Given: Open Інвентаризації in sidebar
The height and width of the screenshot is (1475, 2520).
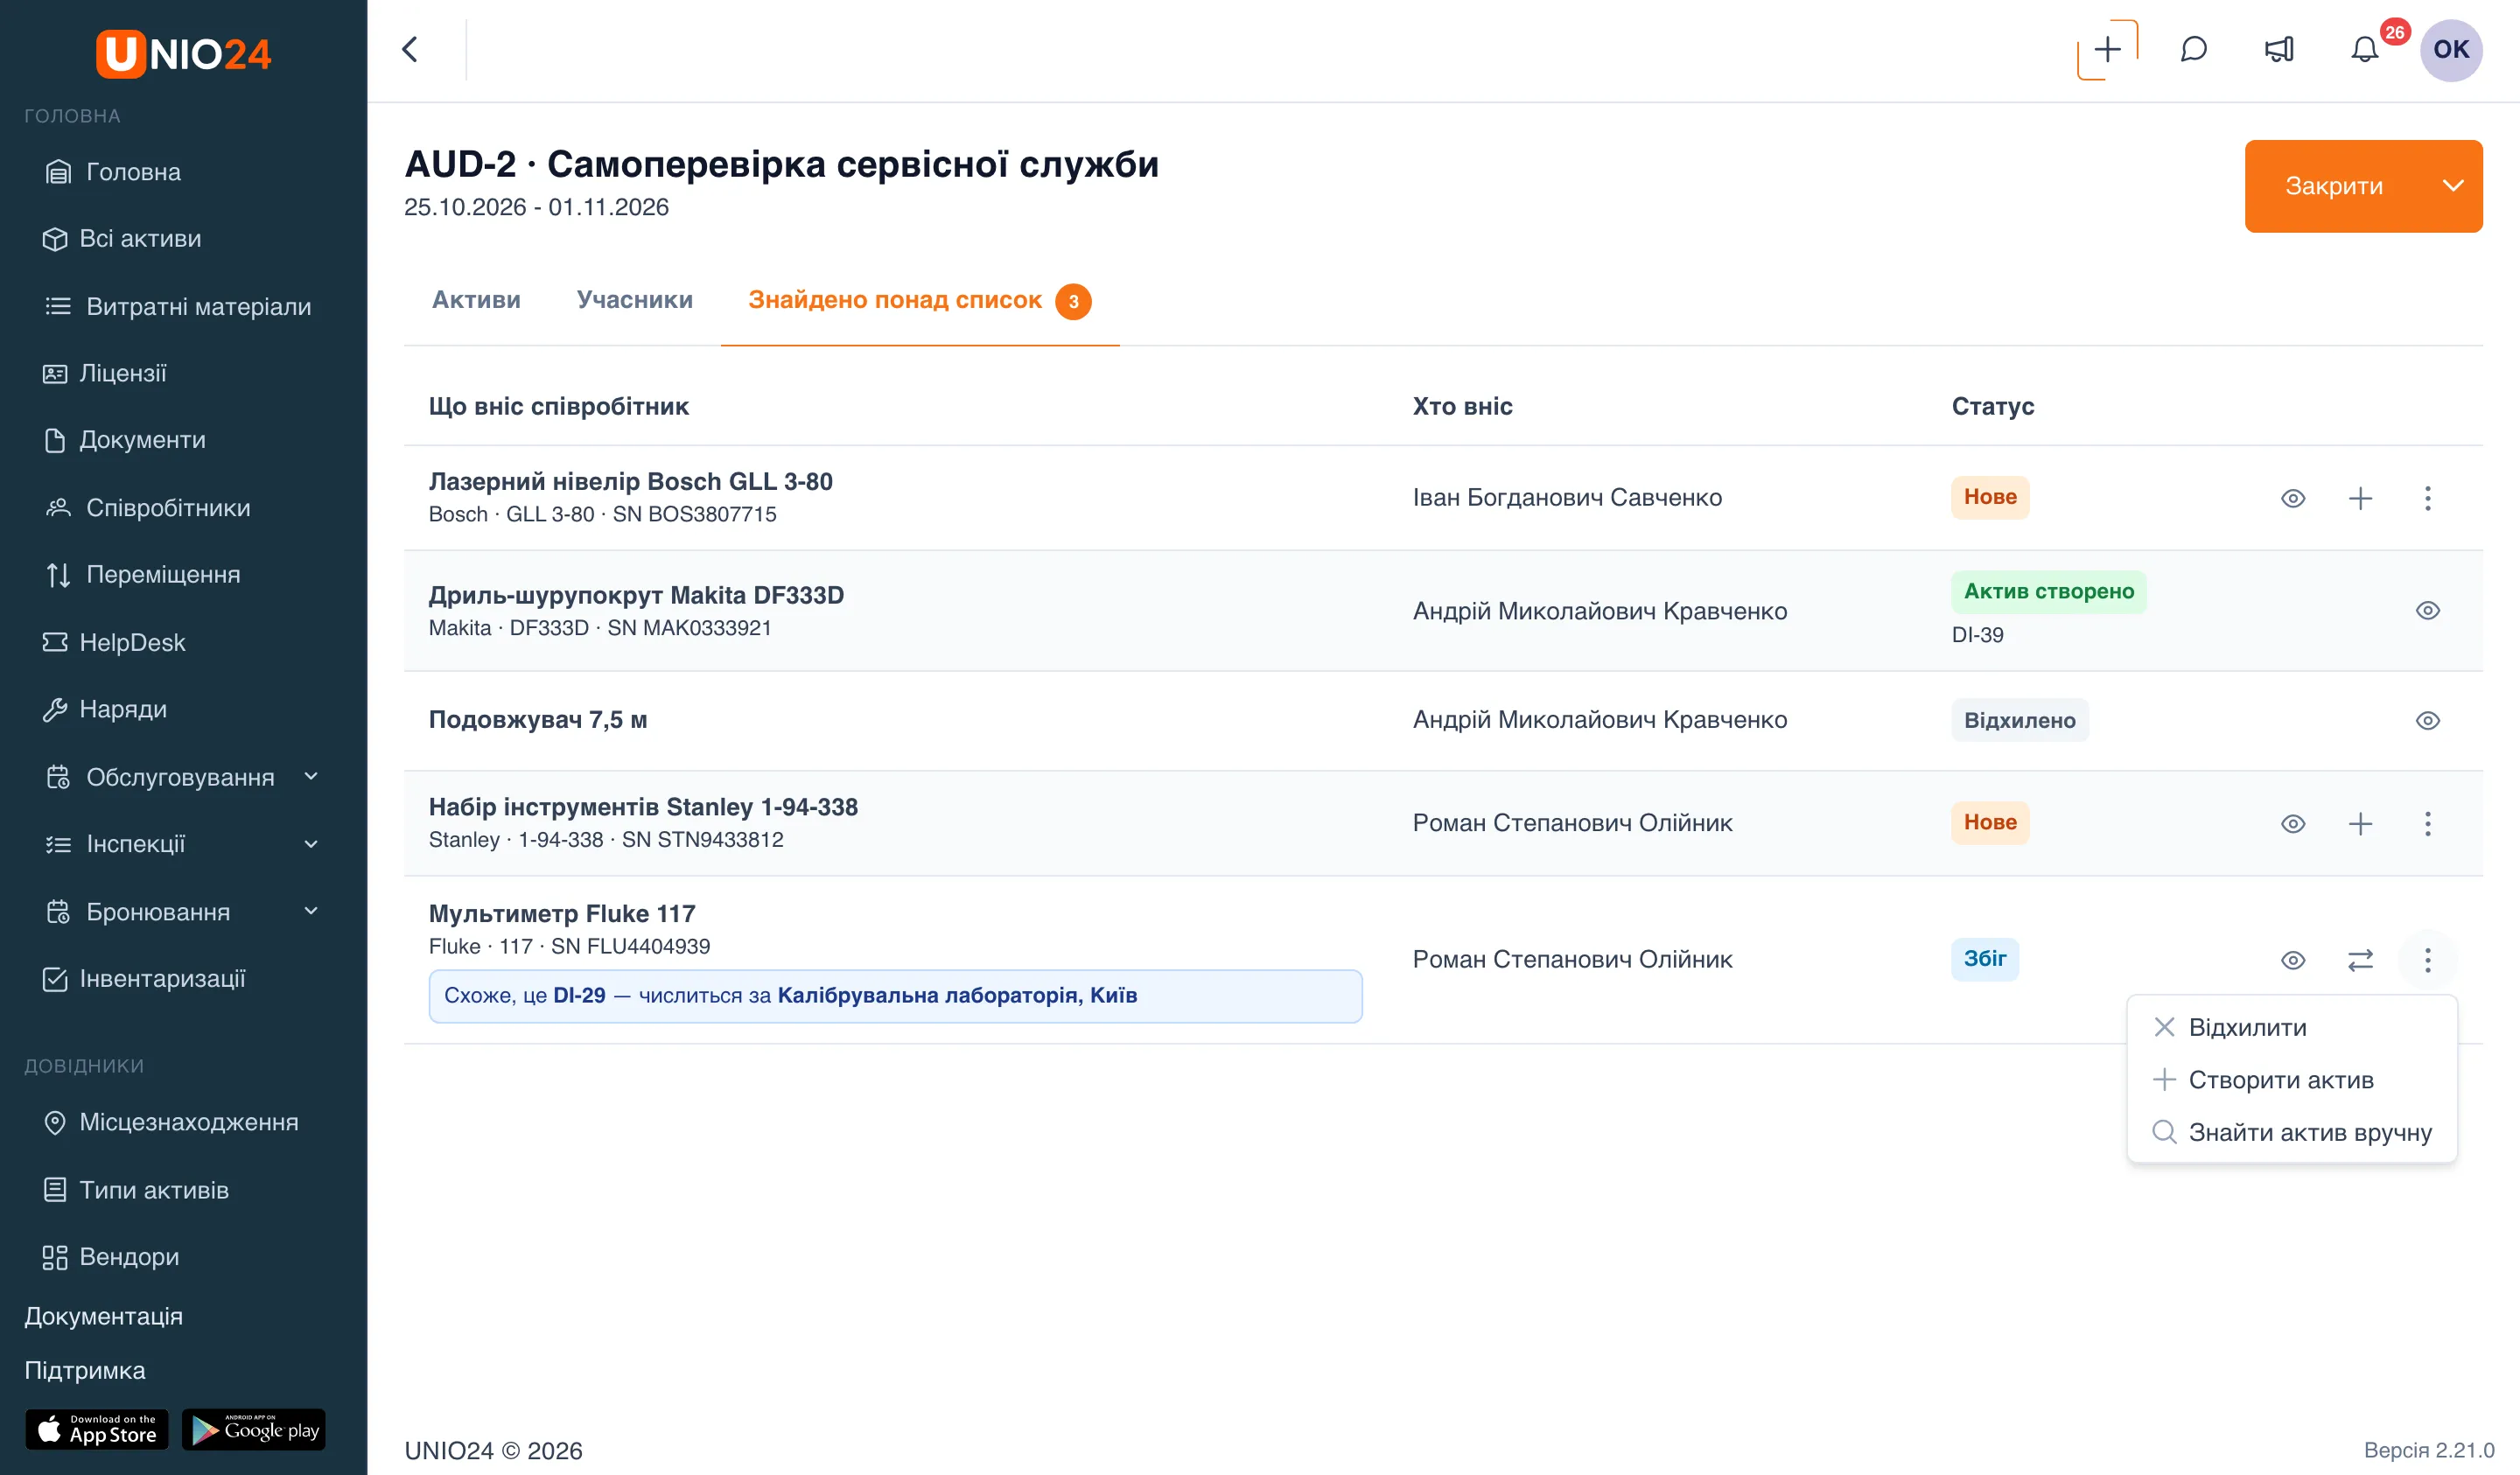Looking at the screenshot, I should pyautogui.click(x=144, y=978).
